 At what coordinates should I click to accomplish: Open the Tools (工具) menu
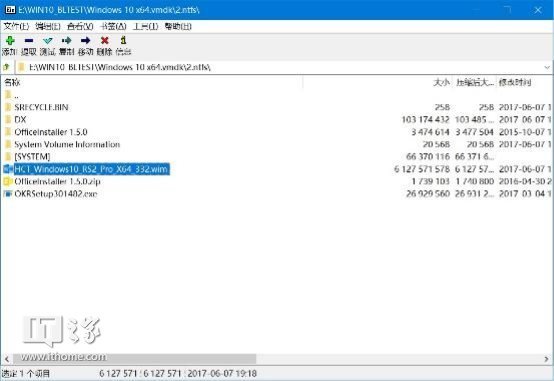(146, 26)
